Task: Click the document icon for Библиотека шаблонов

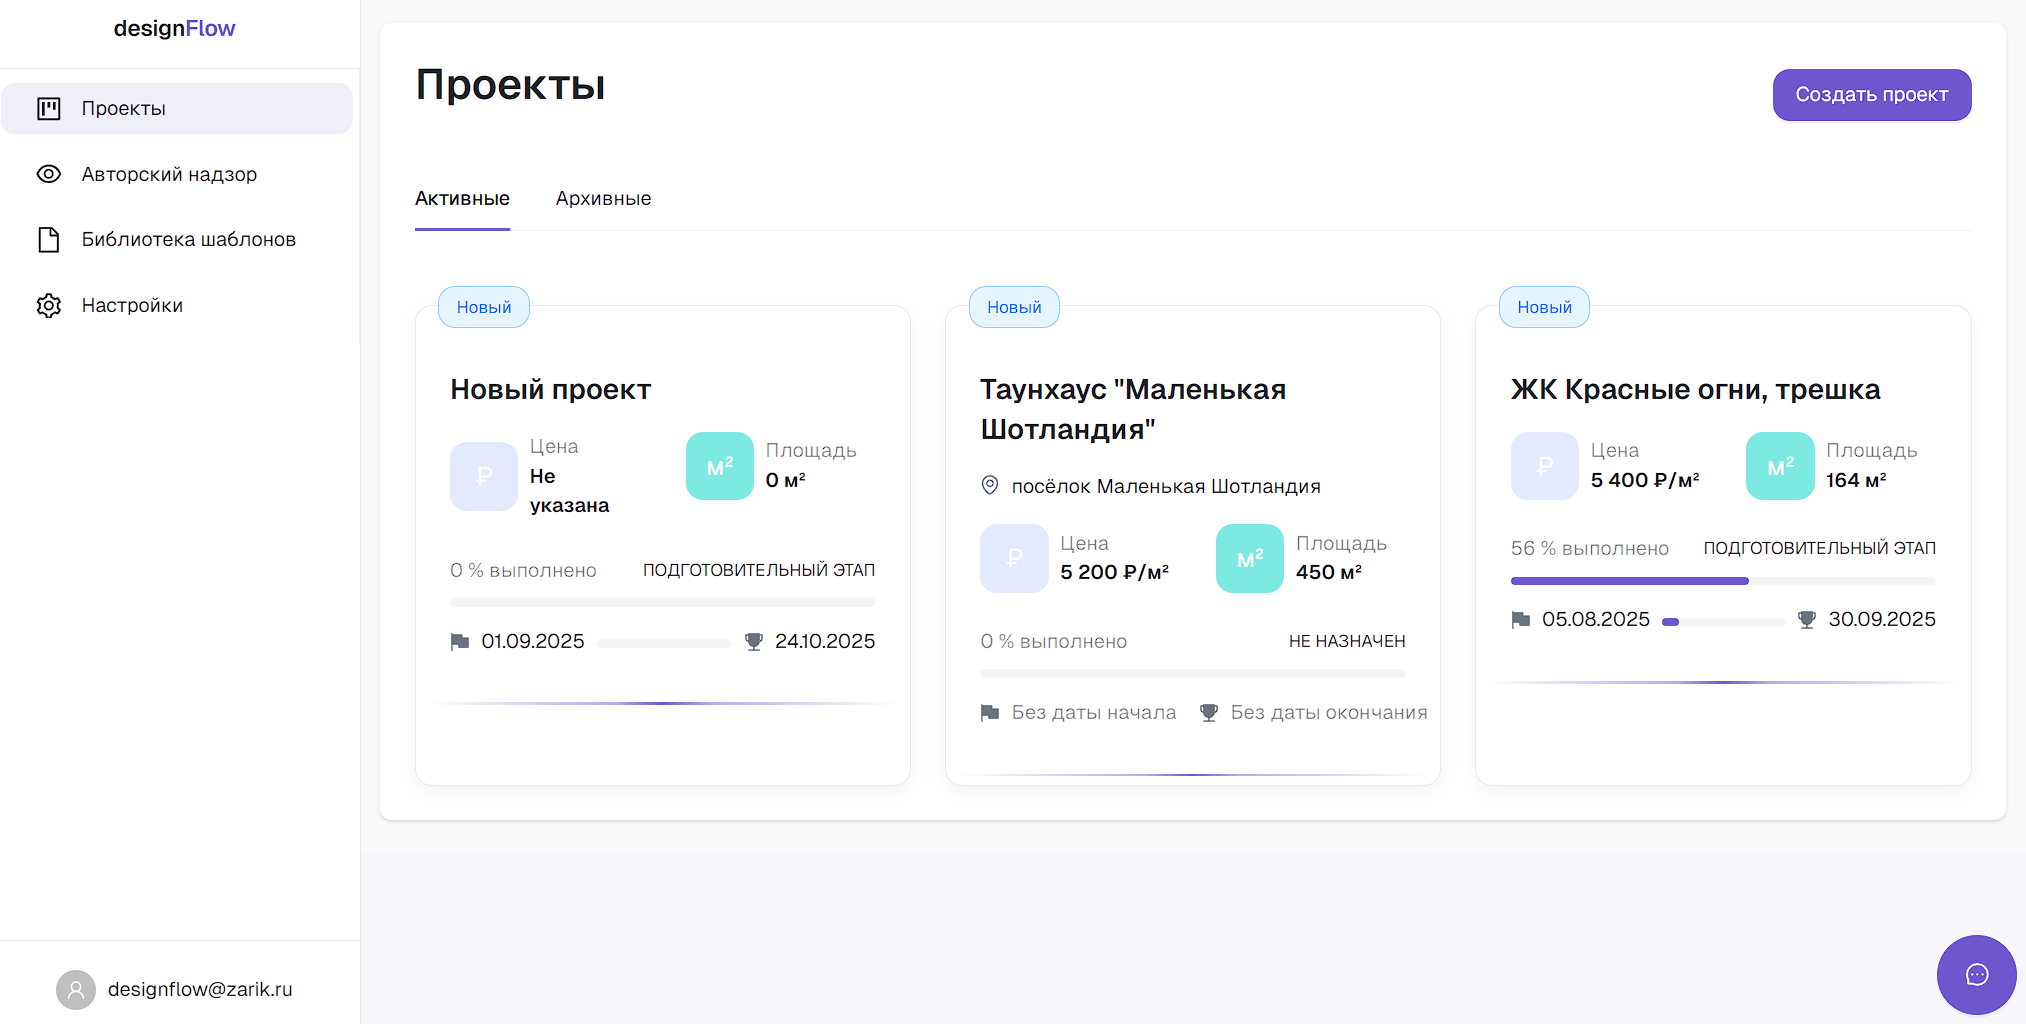Action: pyautogui.click(x=49, y=240)
